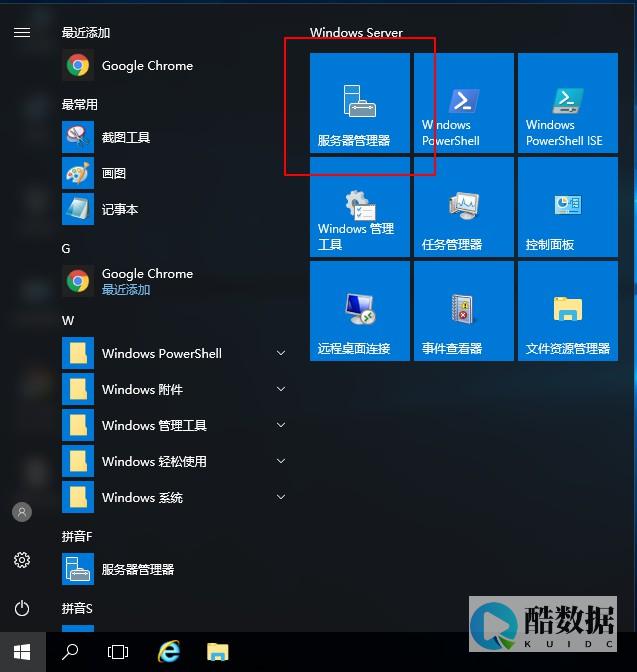The width and height of the screenshot is (637, 672).
Task: Click the hamburger menu icon
Action: [22, 33]
